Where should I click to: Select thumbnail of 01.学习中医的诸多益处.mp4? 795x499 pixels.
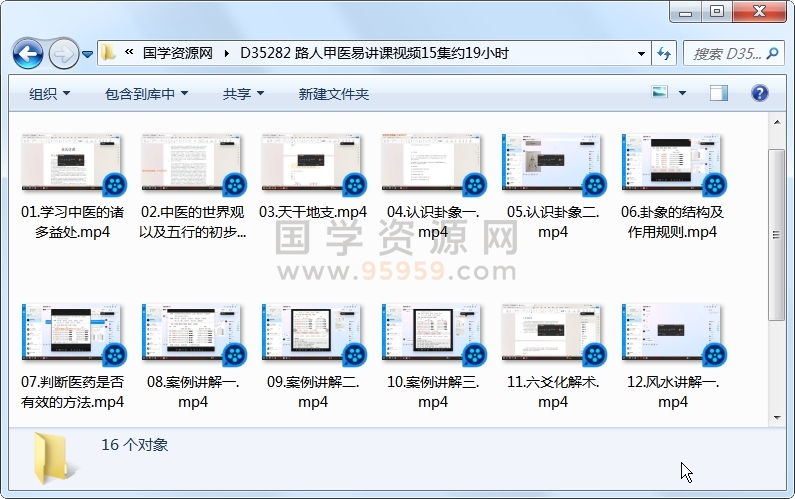(x=71, y=162)
